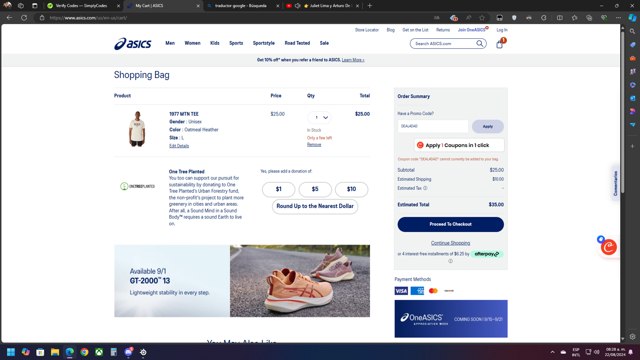Click Edit Details link for the tee
Viewport: 640px width, 360px height.
click(x=179, y=146)
